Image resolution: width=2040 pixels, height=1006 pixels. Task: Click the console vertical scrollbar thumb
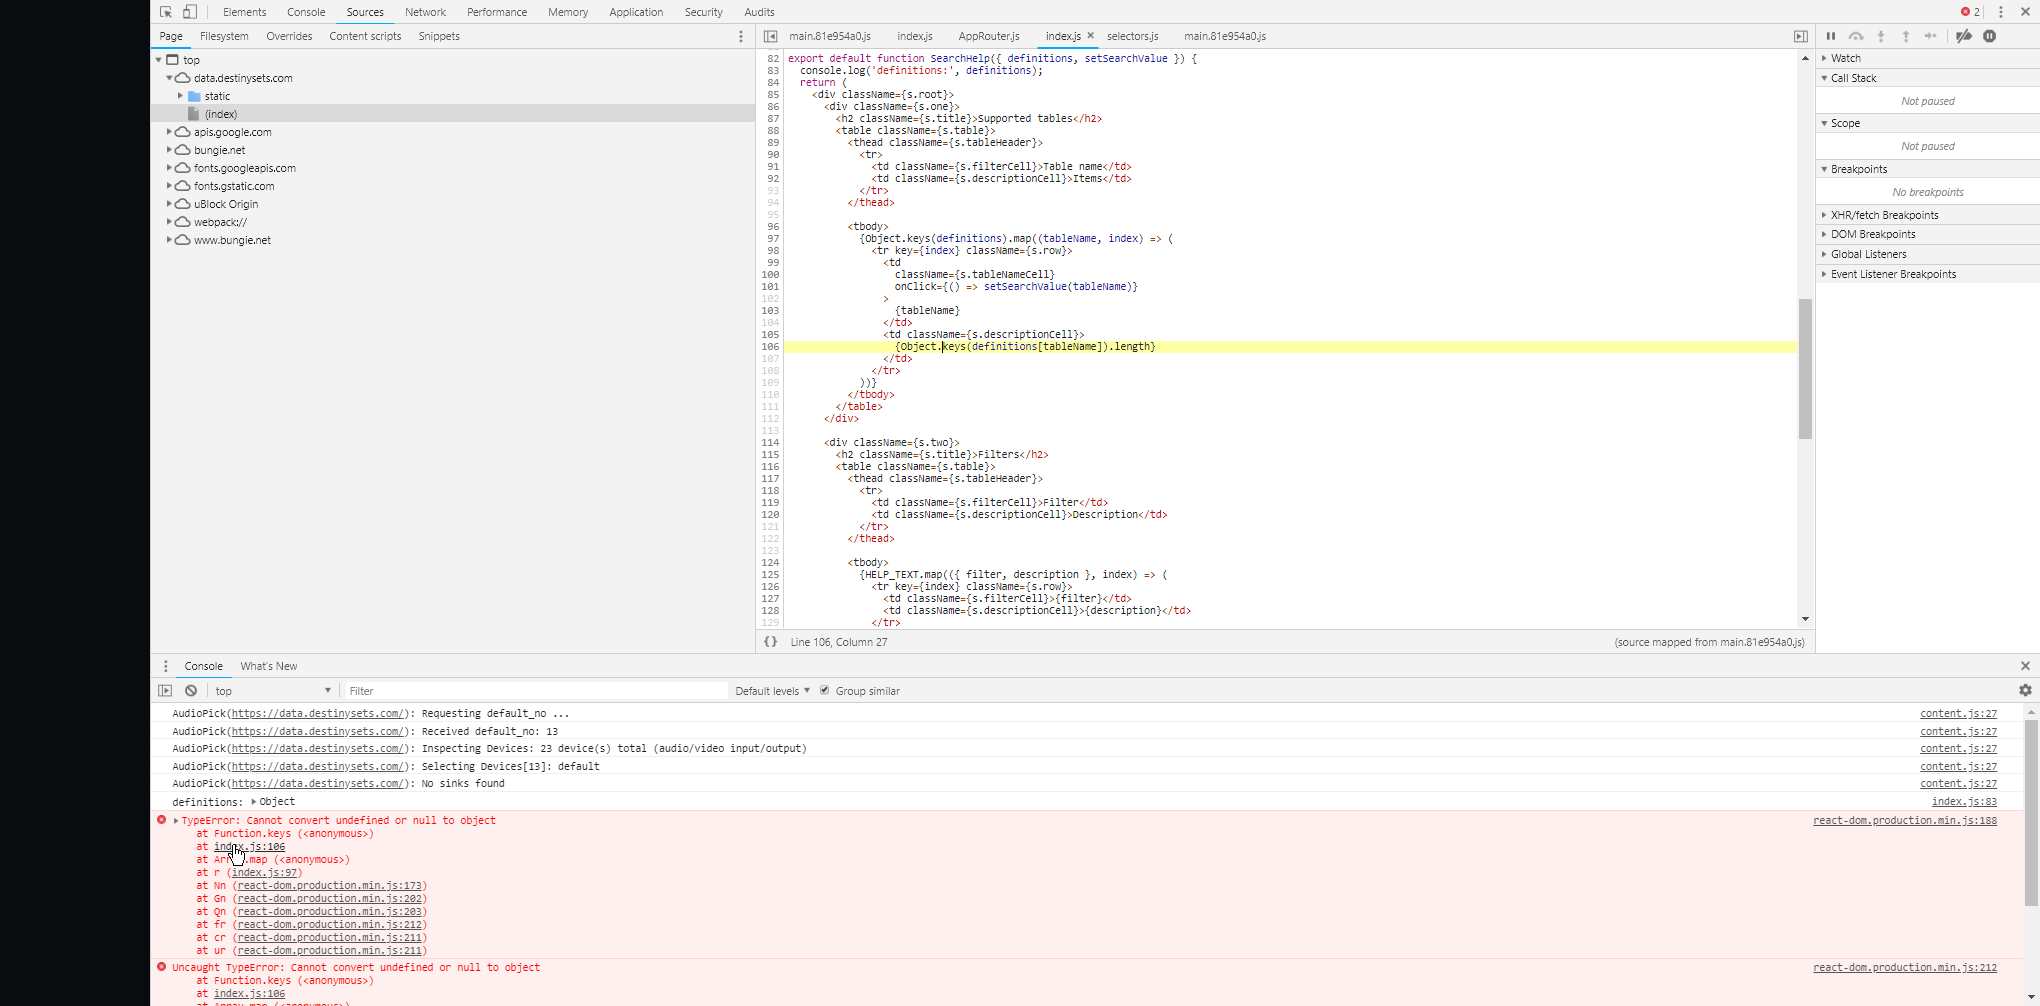(x=2031, y=812)
